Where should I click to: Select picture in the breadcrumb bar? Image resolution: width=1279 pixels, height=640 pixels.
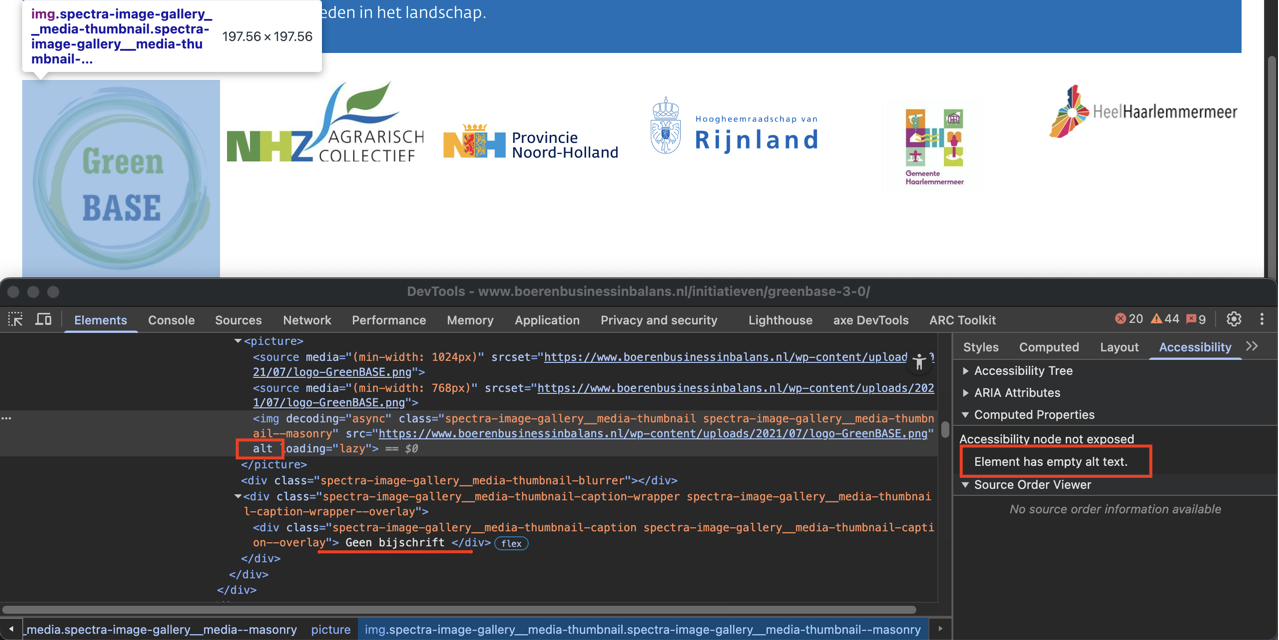click(330, 629)
